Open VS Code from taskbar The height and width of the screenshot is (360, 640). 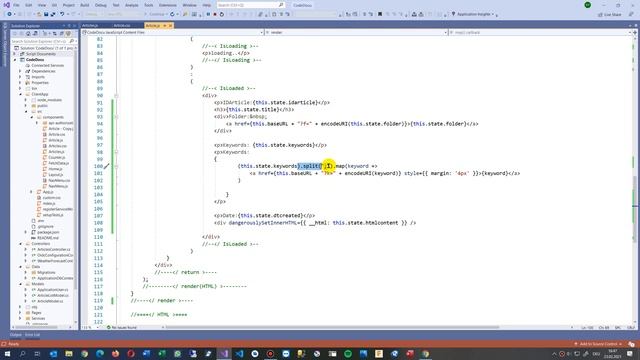[239, 353]
